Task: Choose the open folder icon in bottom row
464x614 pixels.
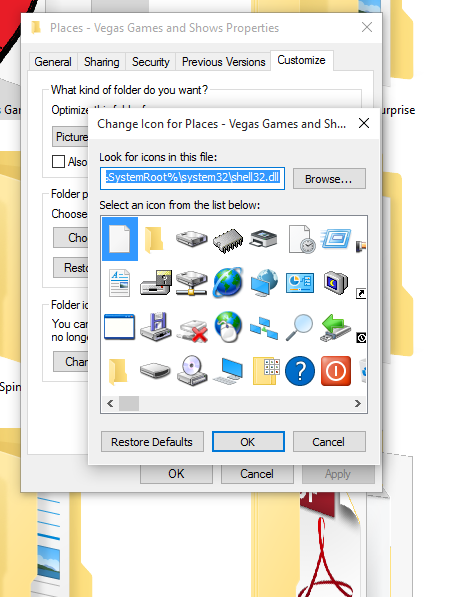Action: [118, 371]
